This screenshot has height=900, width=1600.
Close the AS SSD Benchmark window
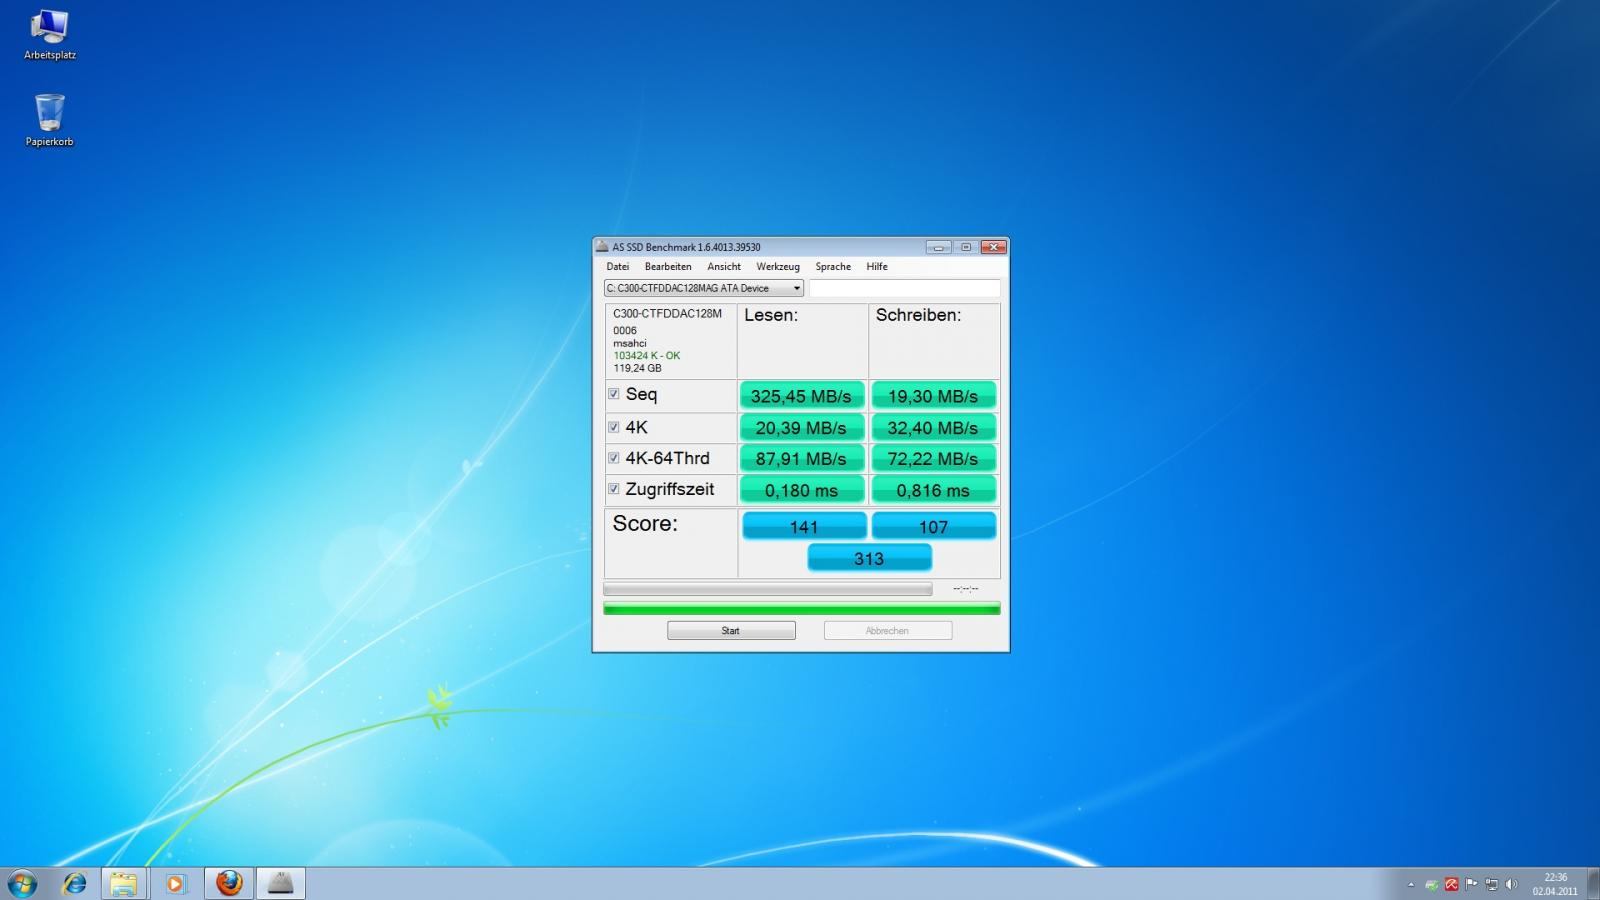pos(993,247)
